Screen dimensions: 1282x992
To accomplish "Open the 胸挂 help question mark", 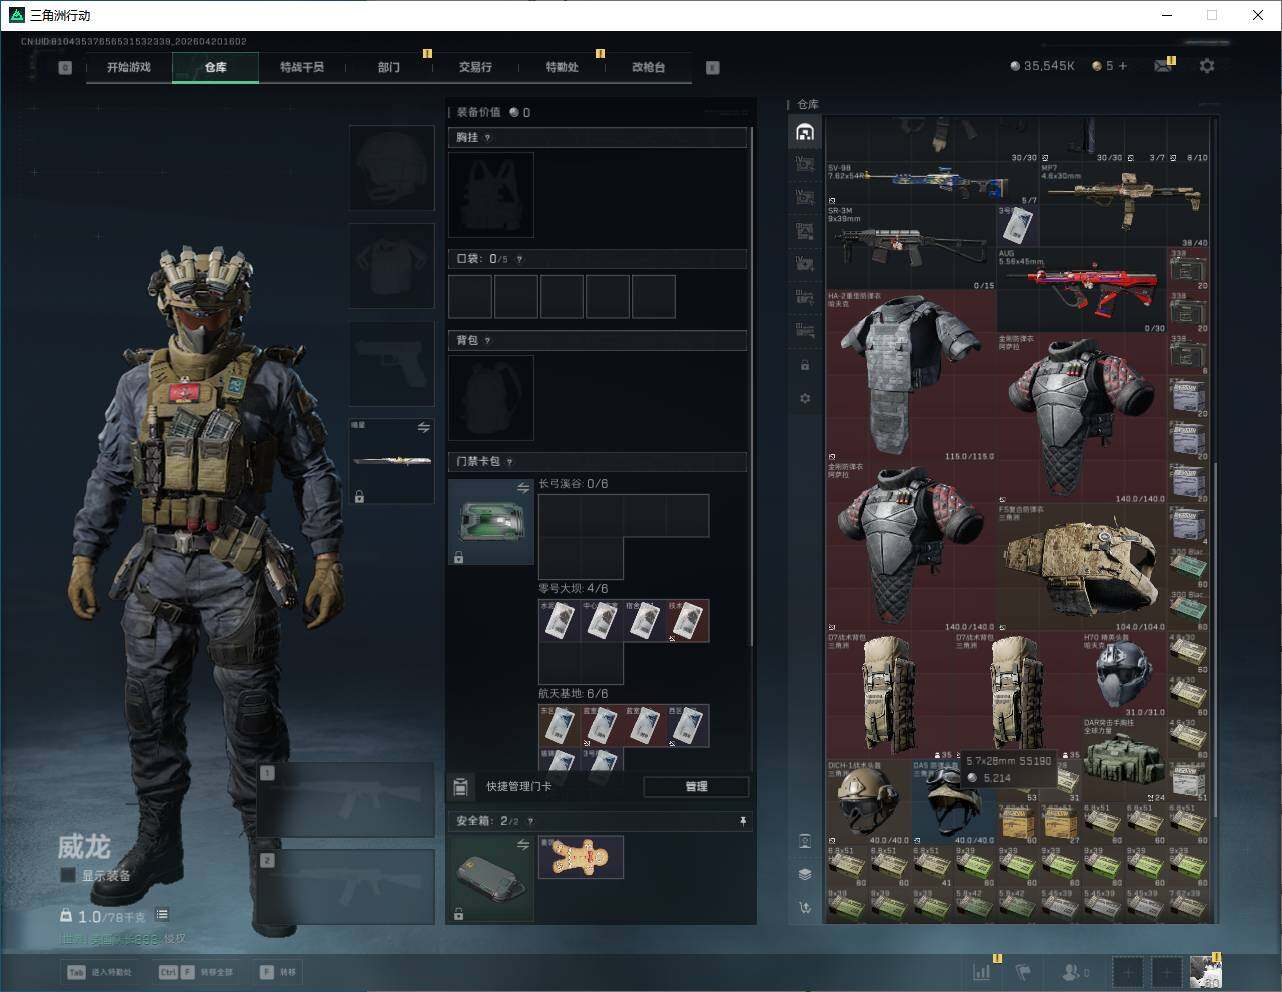I will [487, 138].
